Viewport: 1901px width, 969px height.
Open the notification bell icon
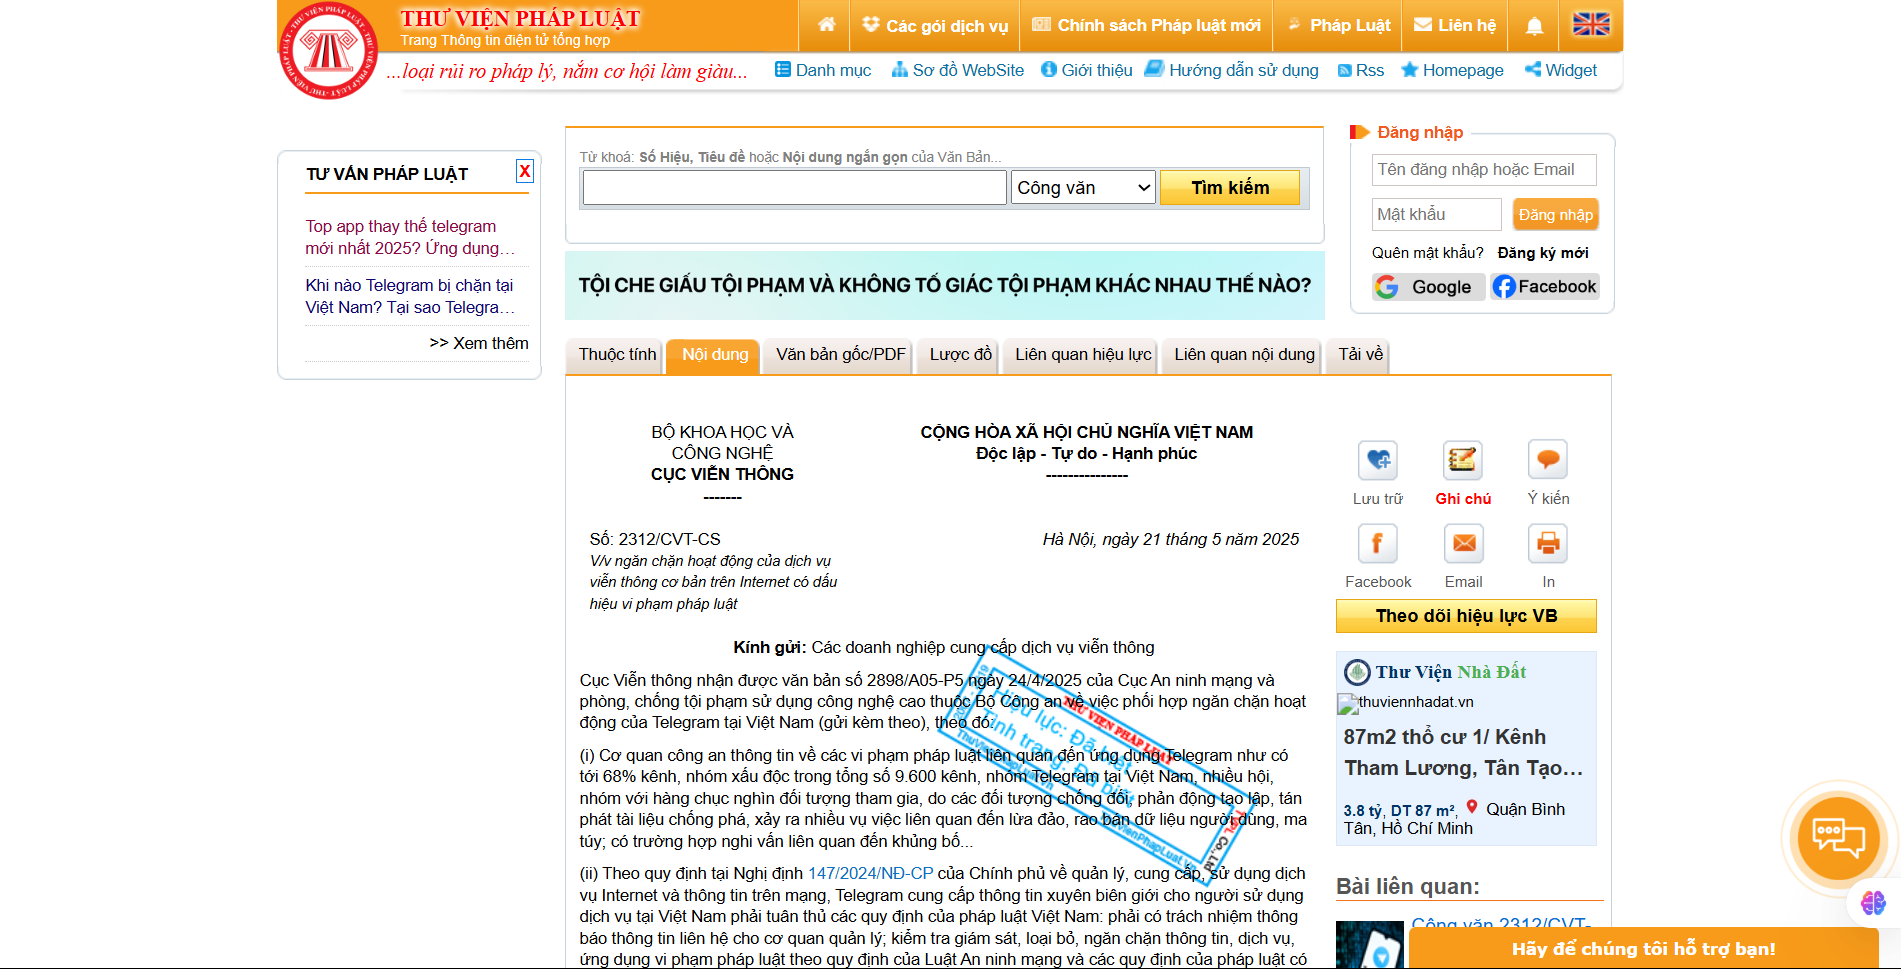pyautogui.click(x=1534, y=26)
